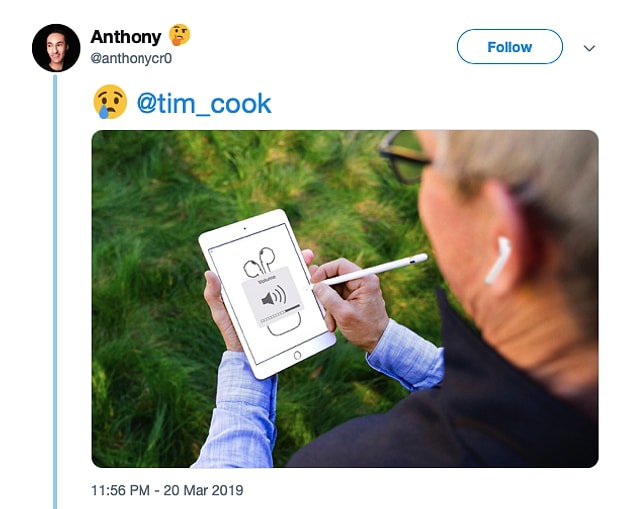The height and width of the screenshot is (509, 635).
Task: Open the 11:56 PM - 20 Mar 2019 timestamp
Action: point(167,490)
